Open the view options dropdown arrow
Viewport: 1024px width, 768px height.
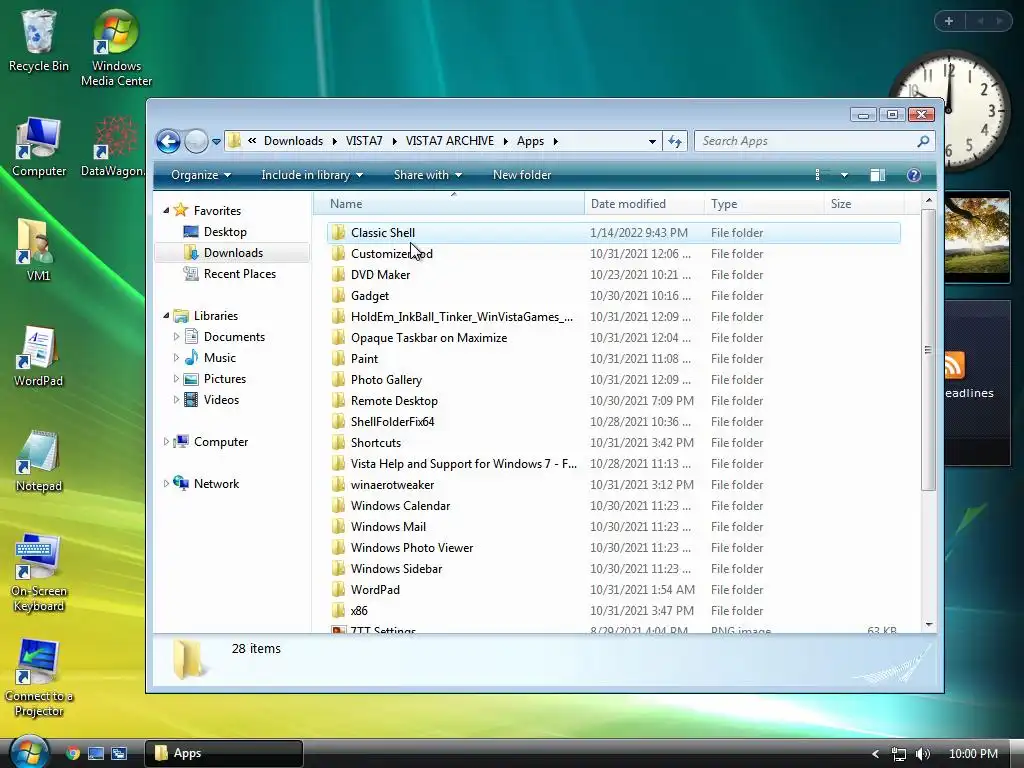click(x=844, y=175)
